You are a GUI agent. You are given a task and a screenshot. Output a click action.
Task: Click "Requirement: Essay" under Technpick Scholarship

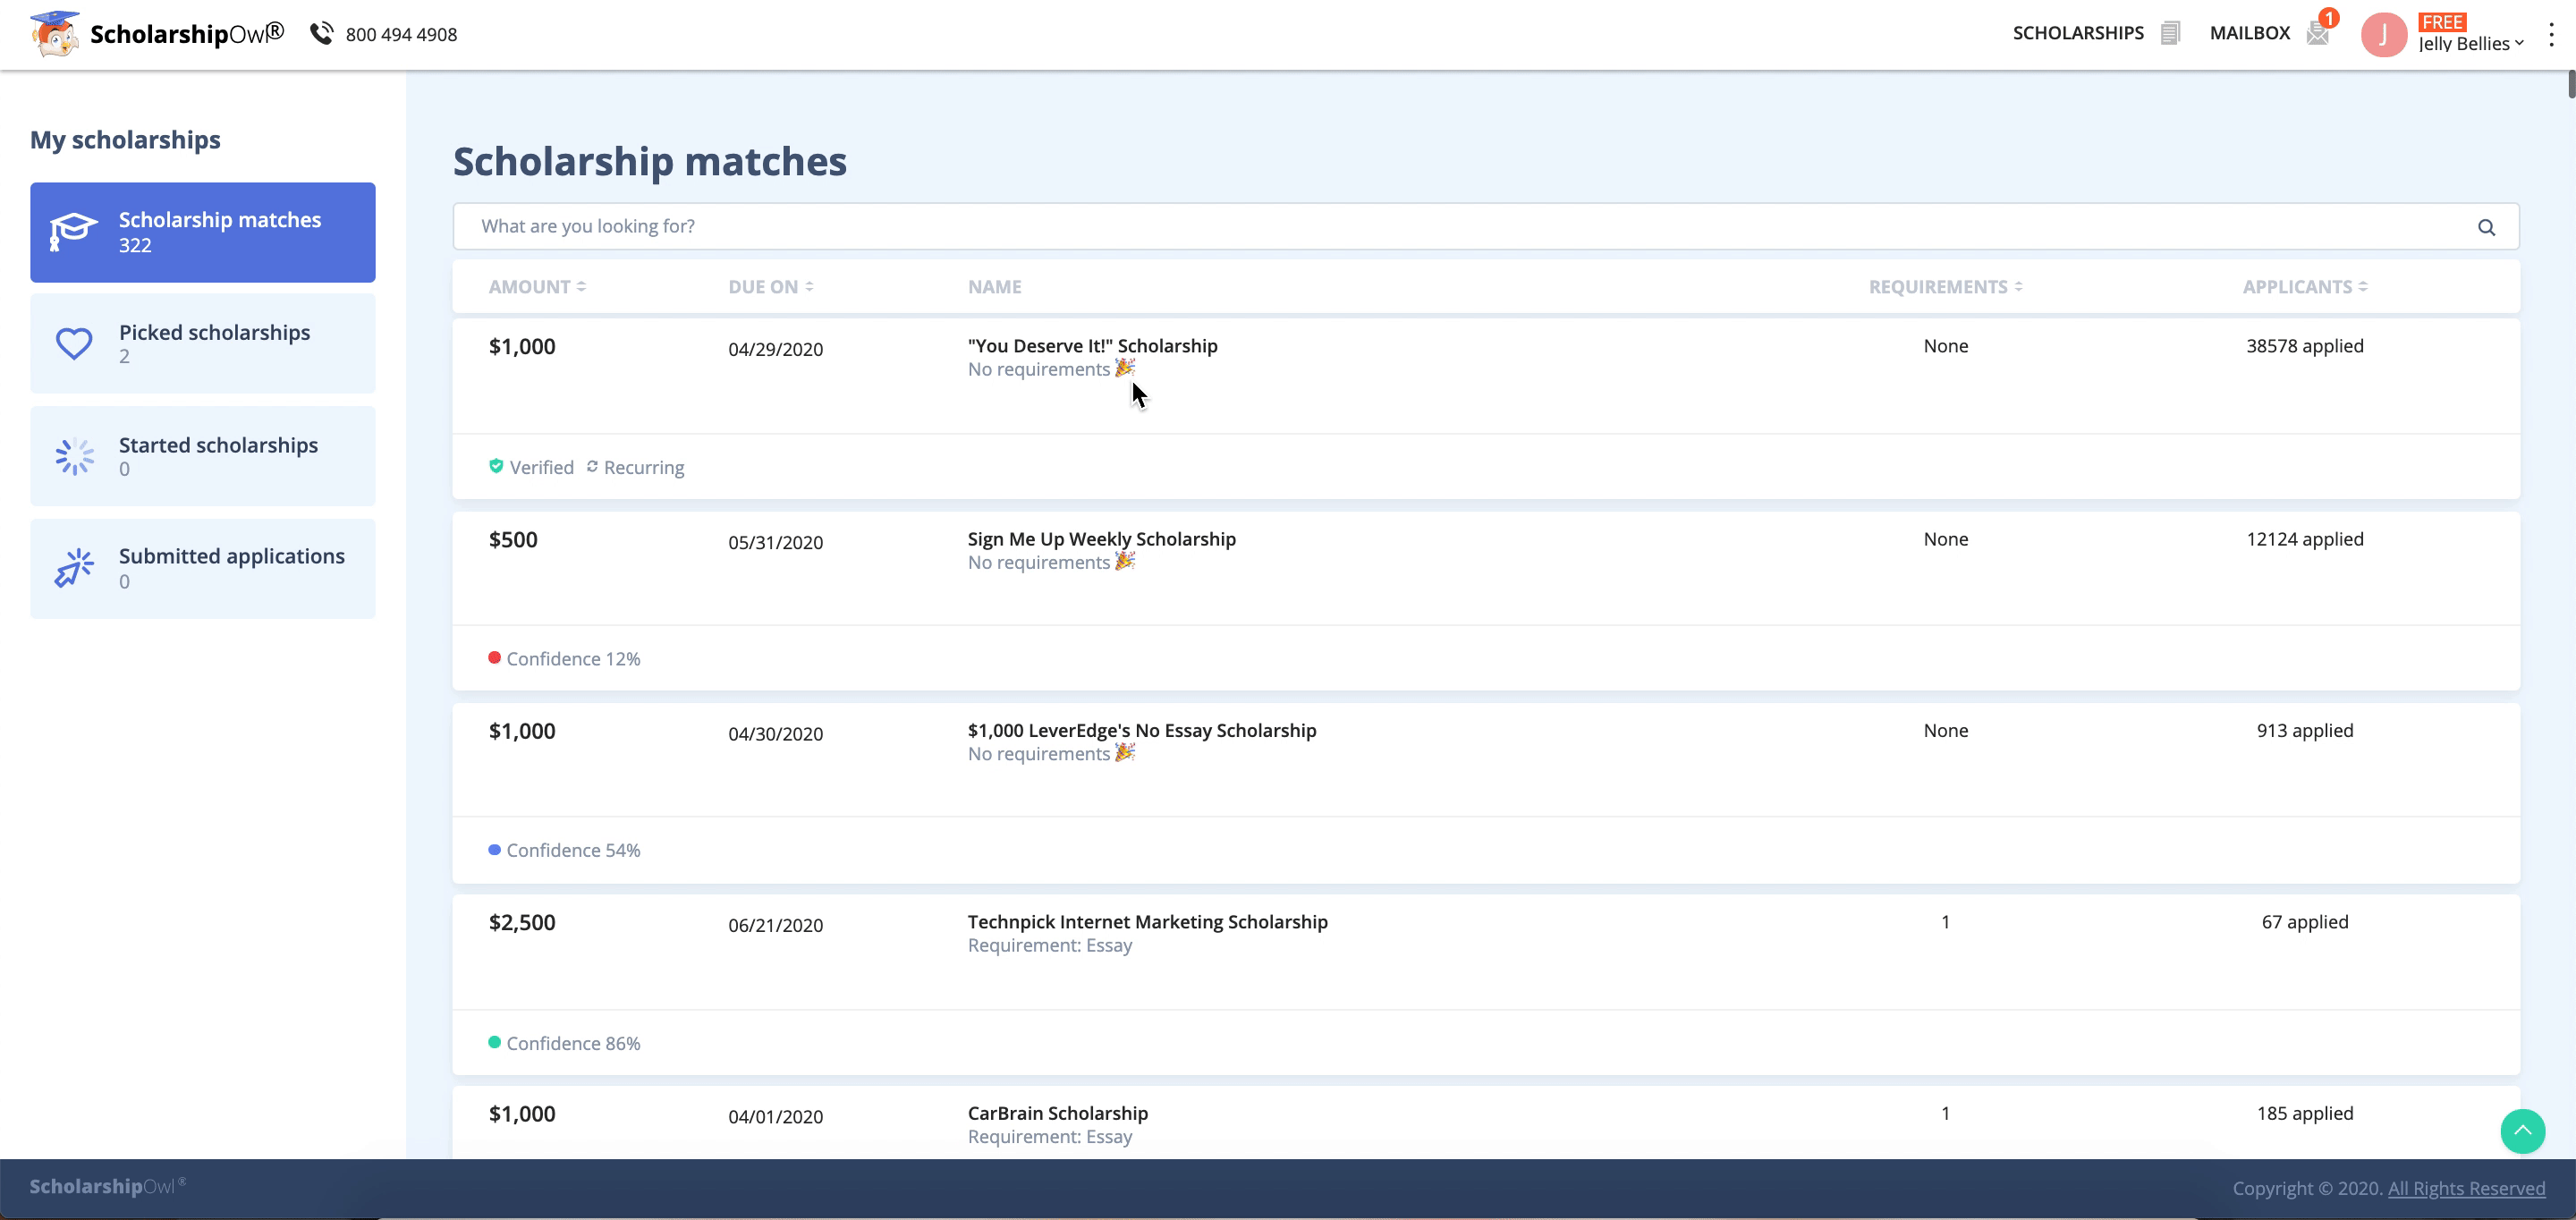1049,945
